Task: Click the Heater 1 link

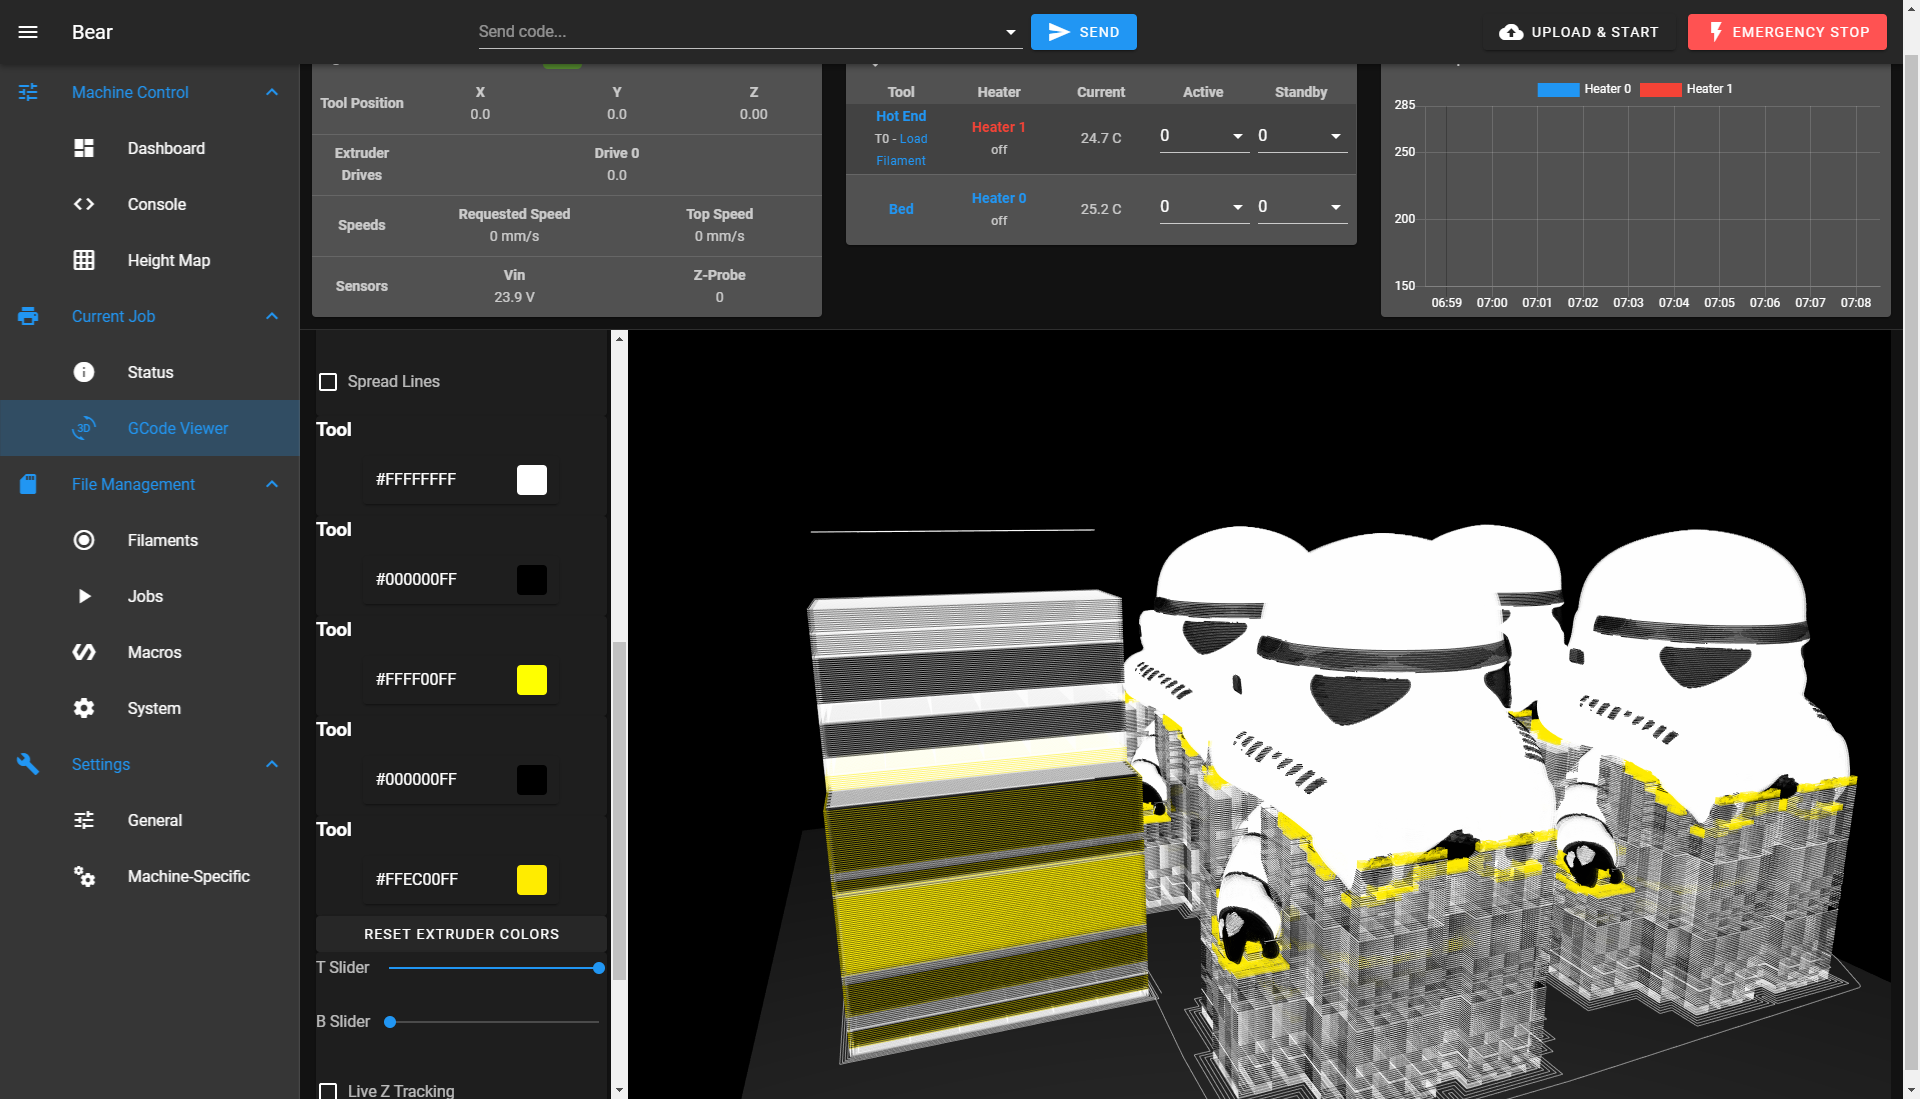Action: click(998, 127)
